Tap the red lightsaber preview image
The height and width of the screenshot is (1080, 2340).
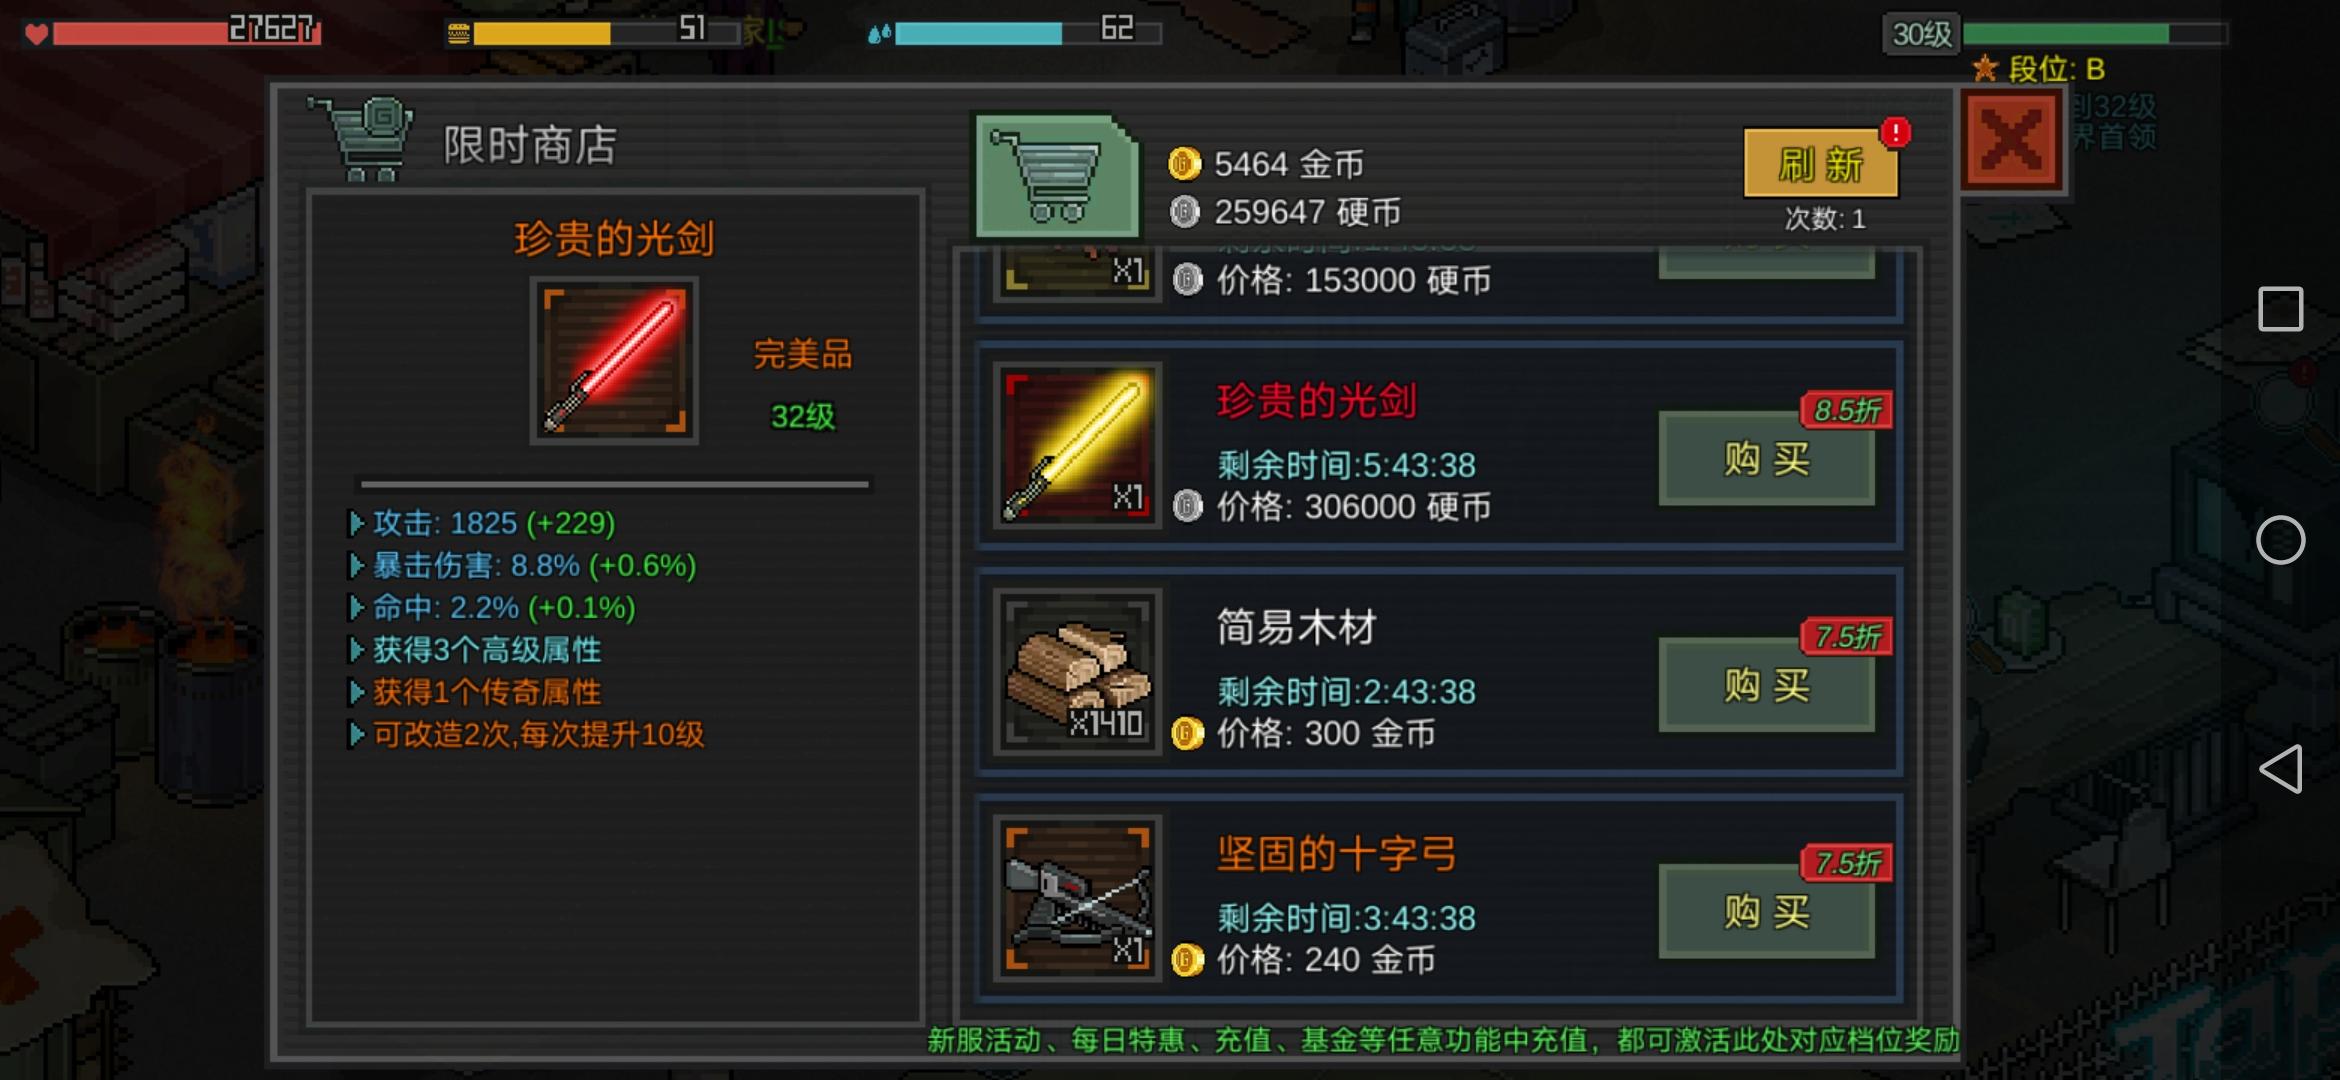click(614, 361)
